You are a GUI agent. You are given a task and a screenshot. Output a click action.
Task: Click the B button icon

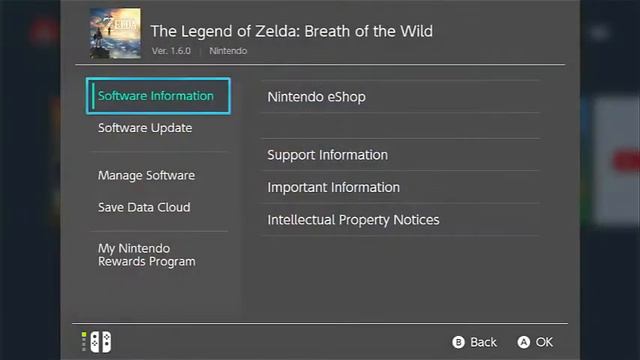[x=458, y=342]
